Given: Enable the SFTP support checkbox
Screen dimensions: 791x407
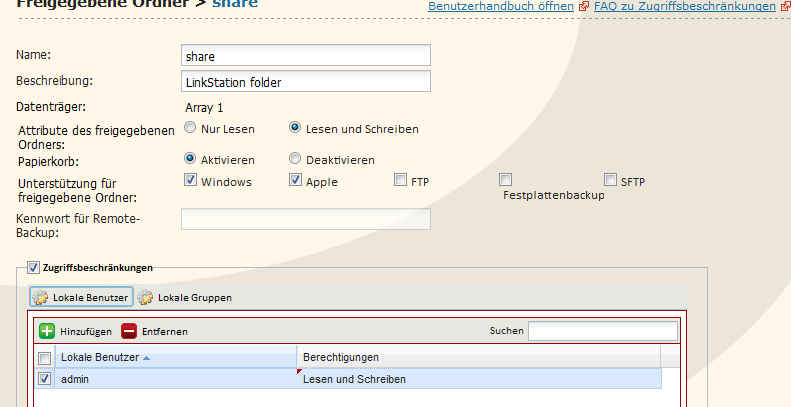Looking at the screenshot, I should tap(610, 181).
